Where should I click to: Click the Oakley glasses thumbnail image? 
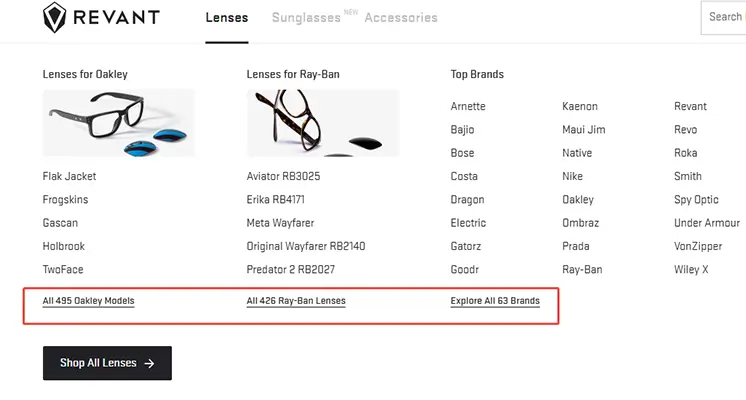point(119,123)
